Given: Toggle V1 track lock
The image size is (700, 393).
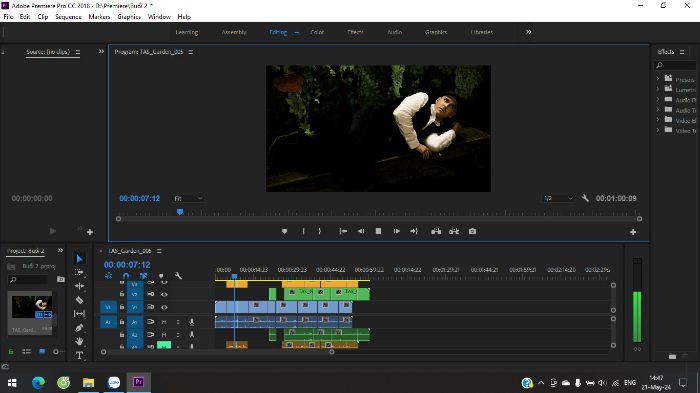Looking at the screenshot, I should point(121,307).
